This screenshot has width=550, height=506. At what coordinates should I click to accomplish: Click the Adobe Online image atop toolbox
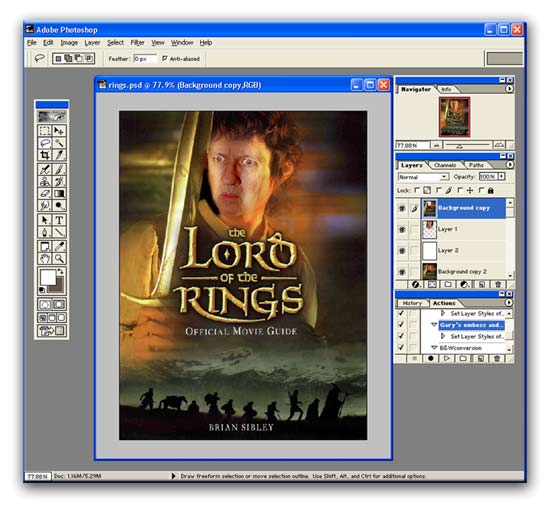click(52, 116)
